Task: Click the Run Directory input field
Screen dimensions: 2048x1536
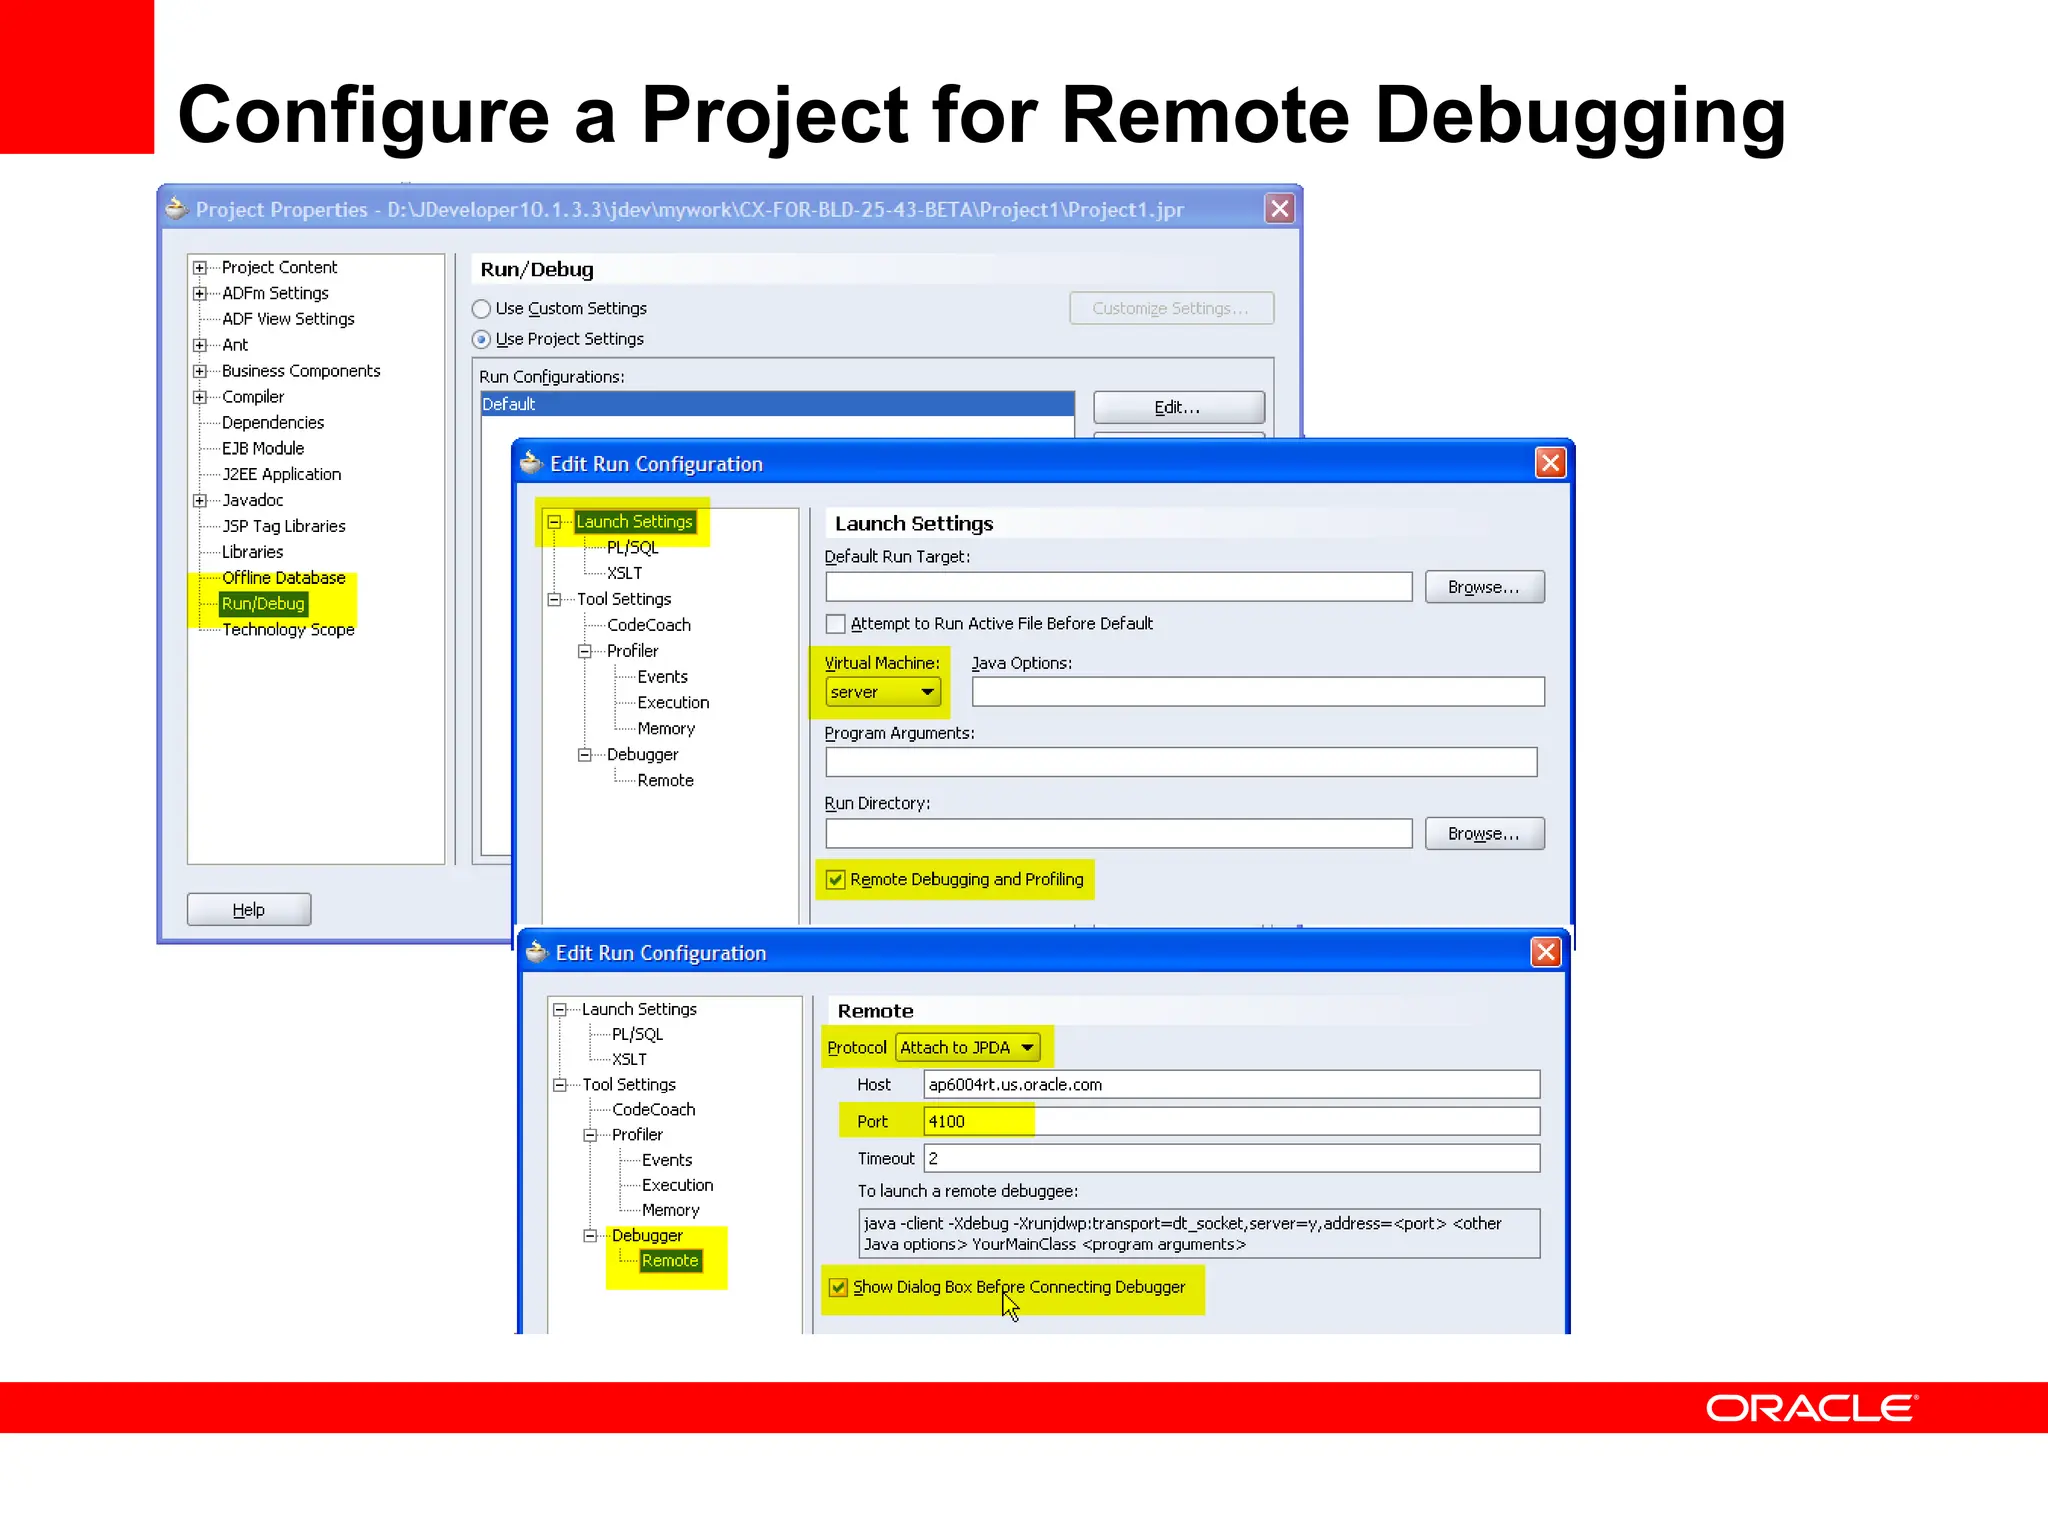Action: coord(1119,834)
